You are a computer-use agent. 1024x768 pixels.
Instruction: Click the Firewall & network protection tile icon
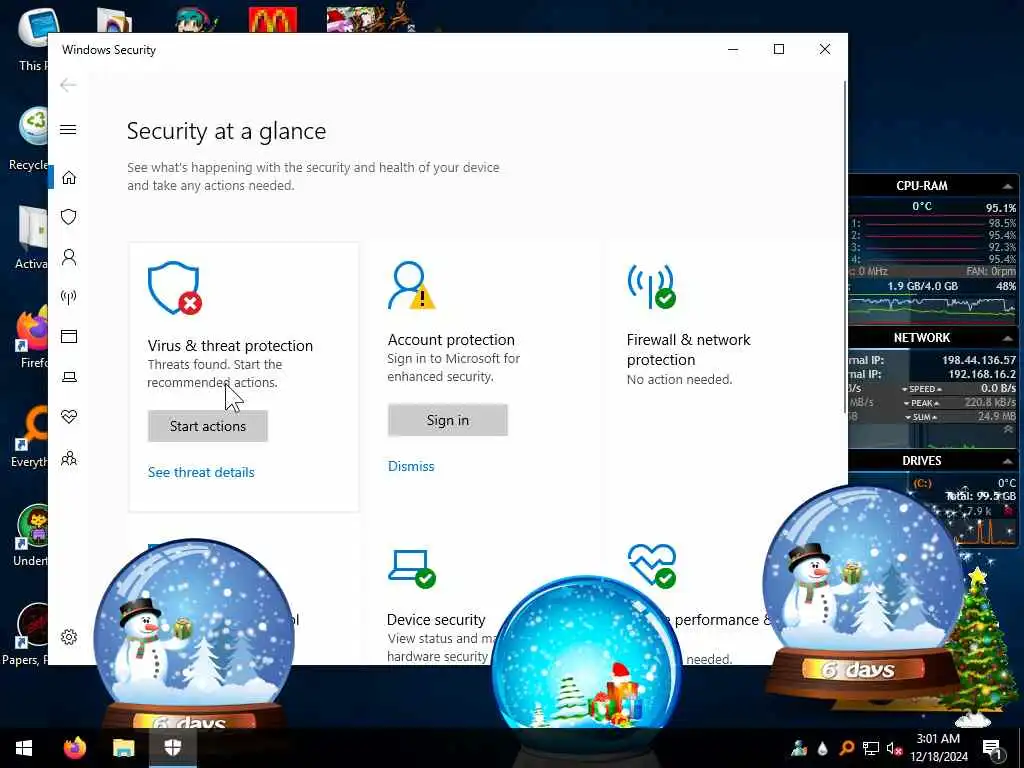coord(651,286)
